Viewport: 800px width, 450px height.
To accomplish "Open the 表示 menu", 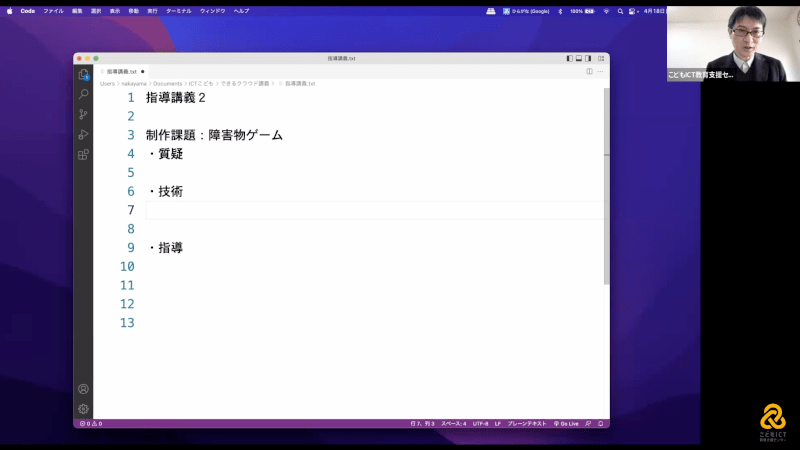I will (x=115, y=11).
